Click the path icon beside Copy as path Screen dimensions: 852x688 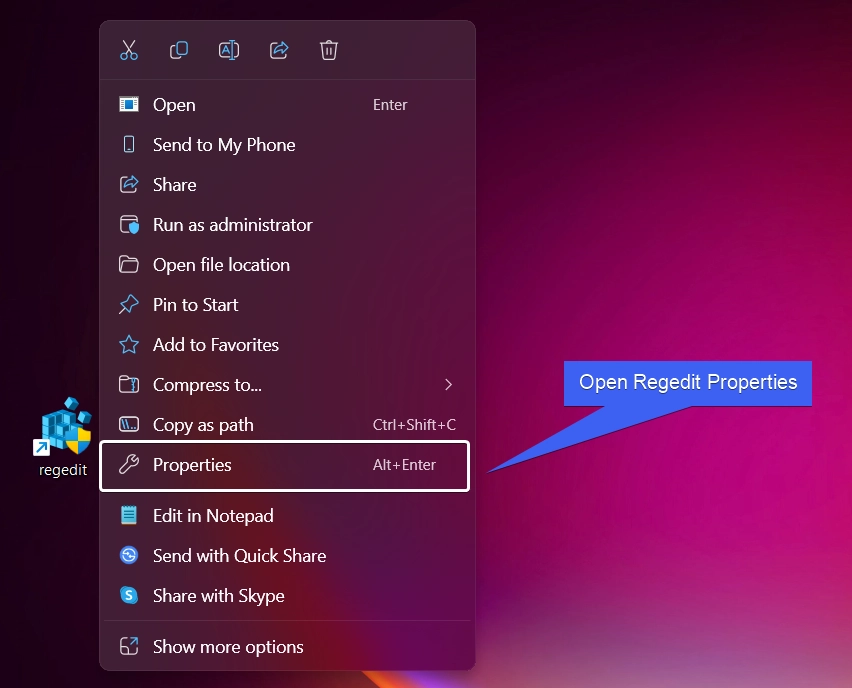point(129,424)
